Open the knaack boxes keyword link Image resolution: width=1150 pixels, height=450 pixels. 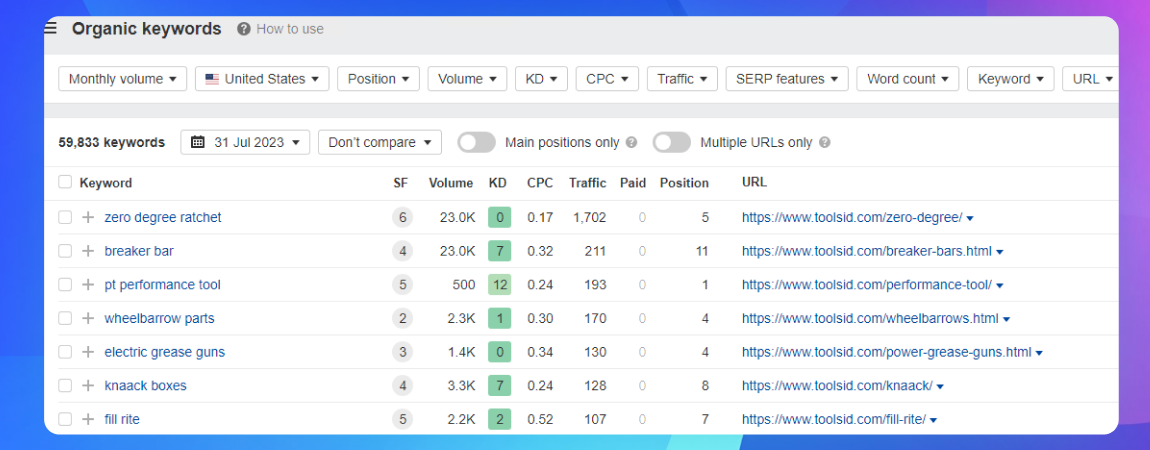pyautogui.click(x=146, y=386)
